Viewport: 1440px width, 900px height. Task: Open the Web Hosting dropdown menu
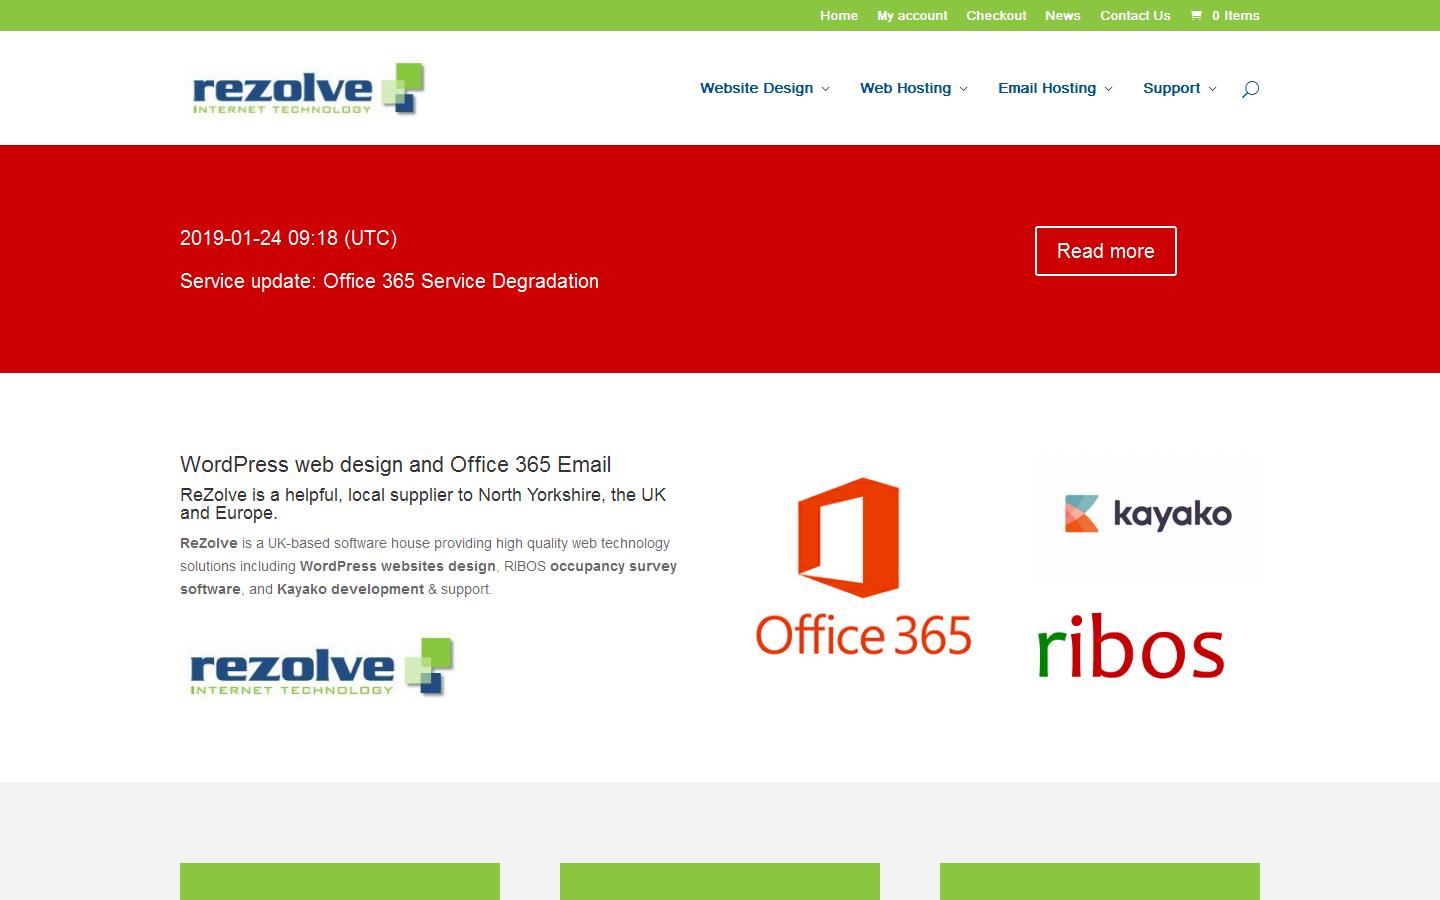click(906, 88)
